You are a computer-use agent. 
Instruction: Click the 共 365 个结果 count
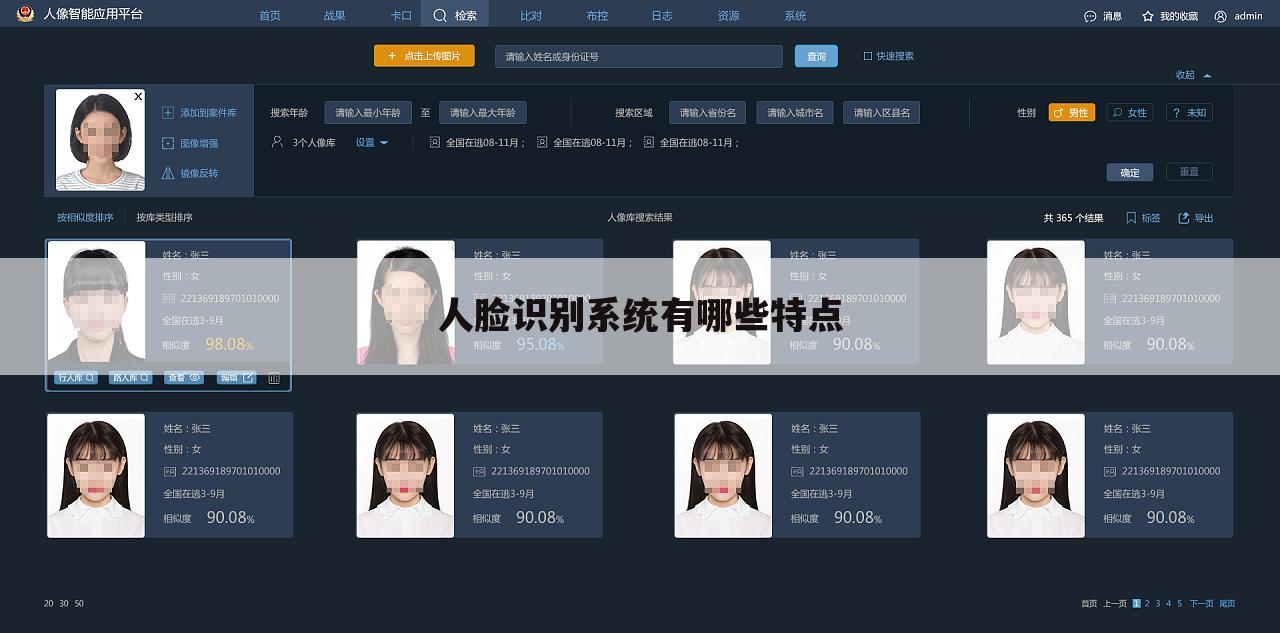tap(1073, 217)
